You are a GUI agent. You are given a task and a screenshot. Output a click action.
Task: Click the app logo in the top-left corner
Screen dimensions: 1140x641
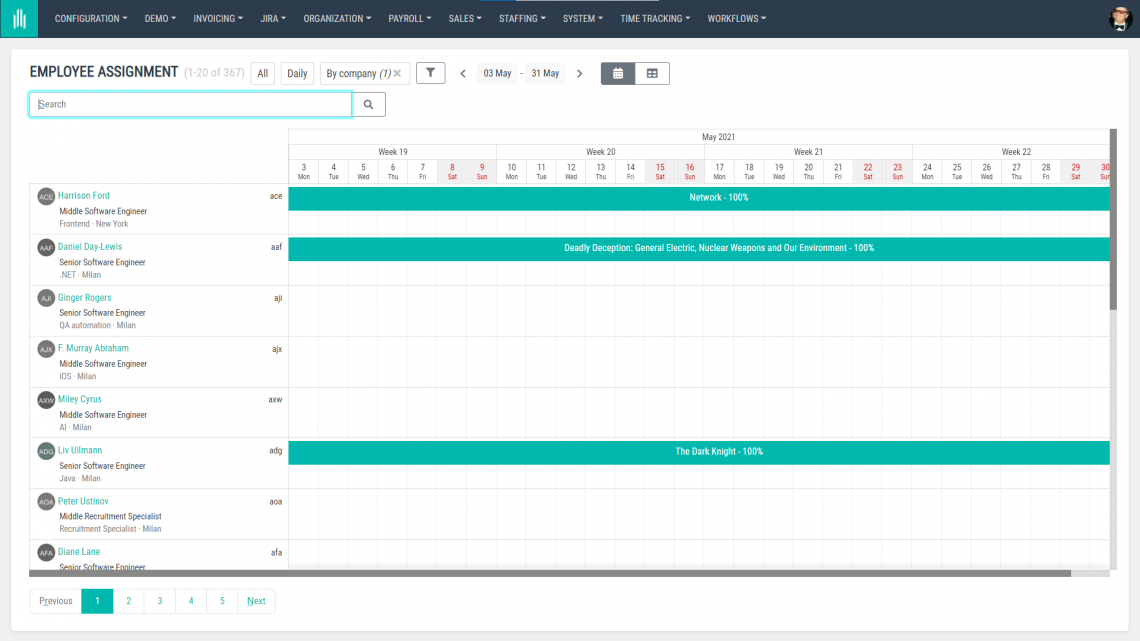(19, 18)
